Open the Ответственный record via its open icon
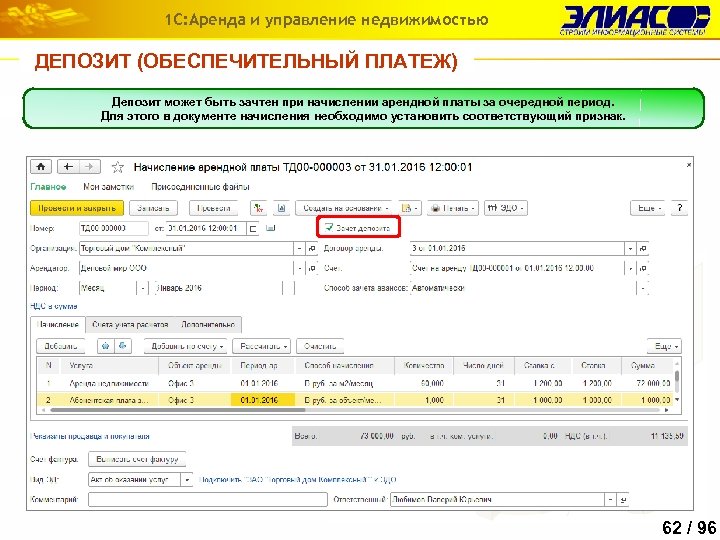720x540 pixels. click(623, 500)
